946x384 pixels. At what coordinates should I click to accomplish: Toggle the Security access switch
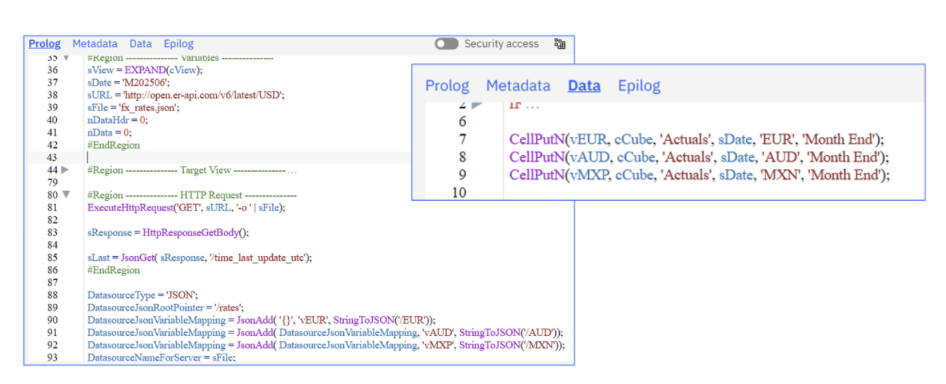click(446, 44)
